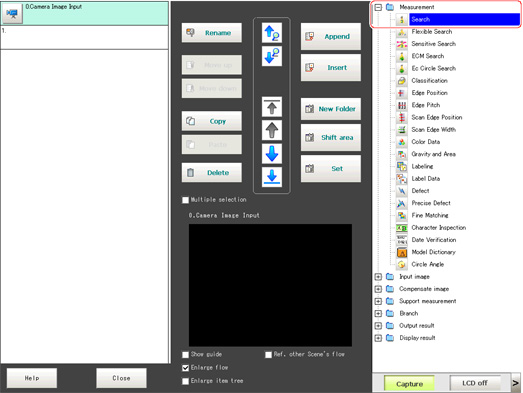Click the Scan Edge Width icon

pos(402,130)
